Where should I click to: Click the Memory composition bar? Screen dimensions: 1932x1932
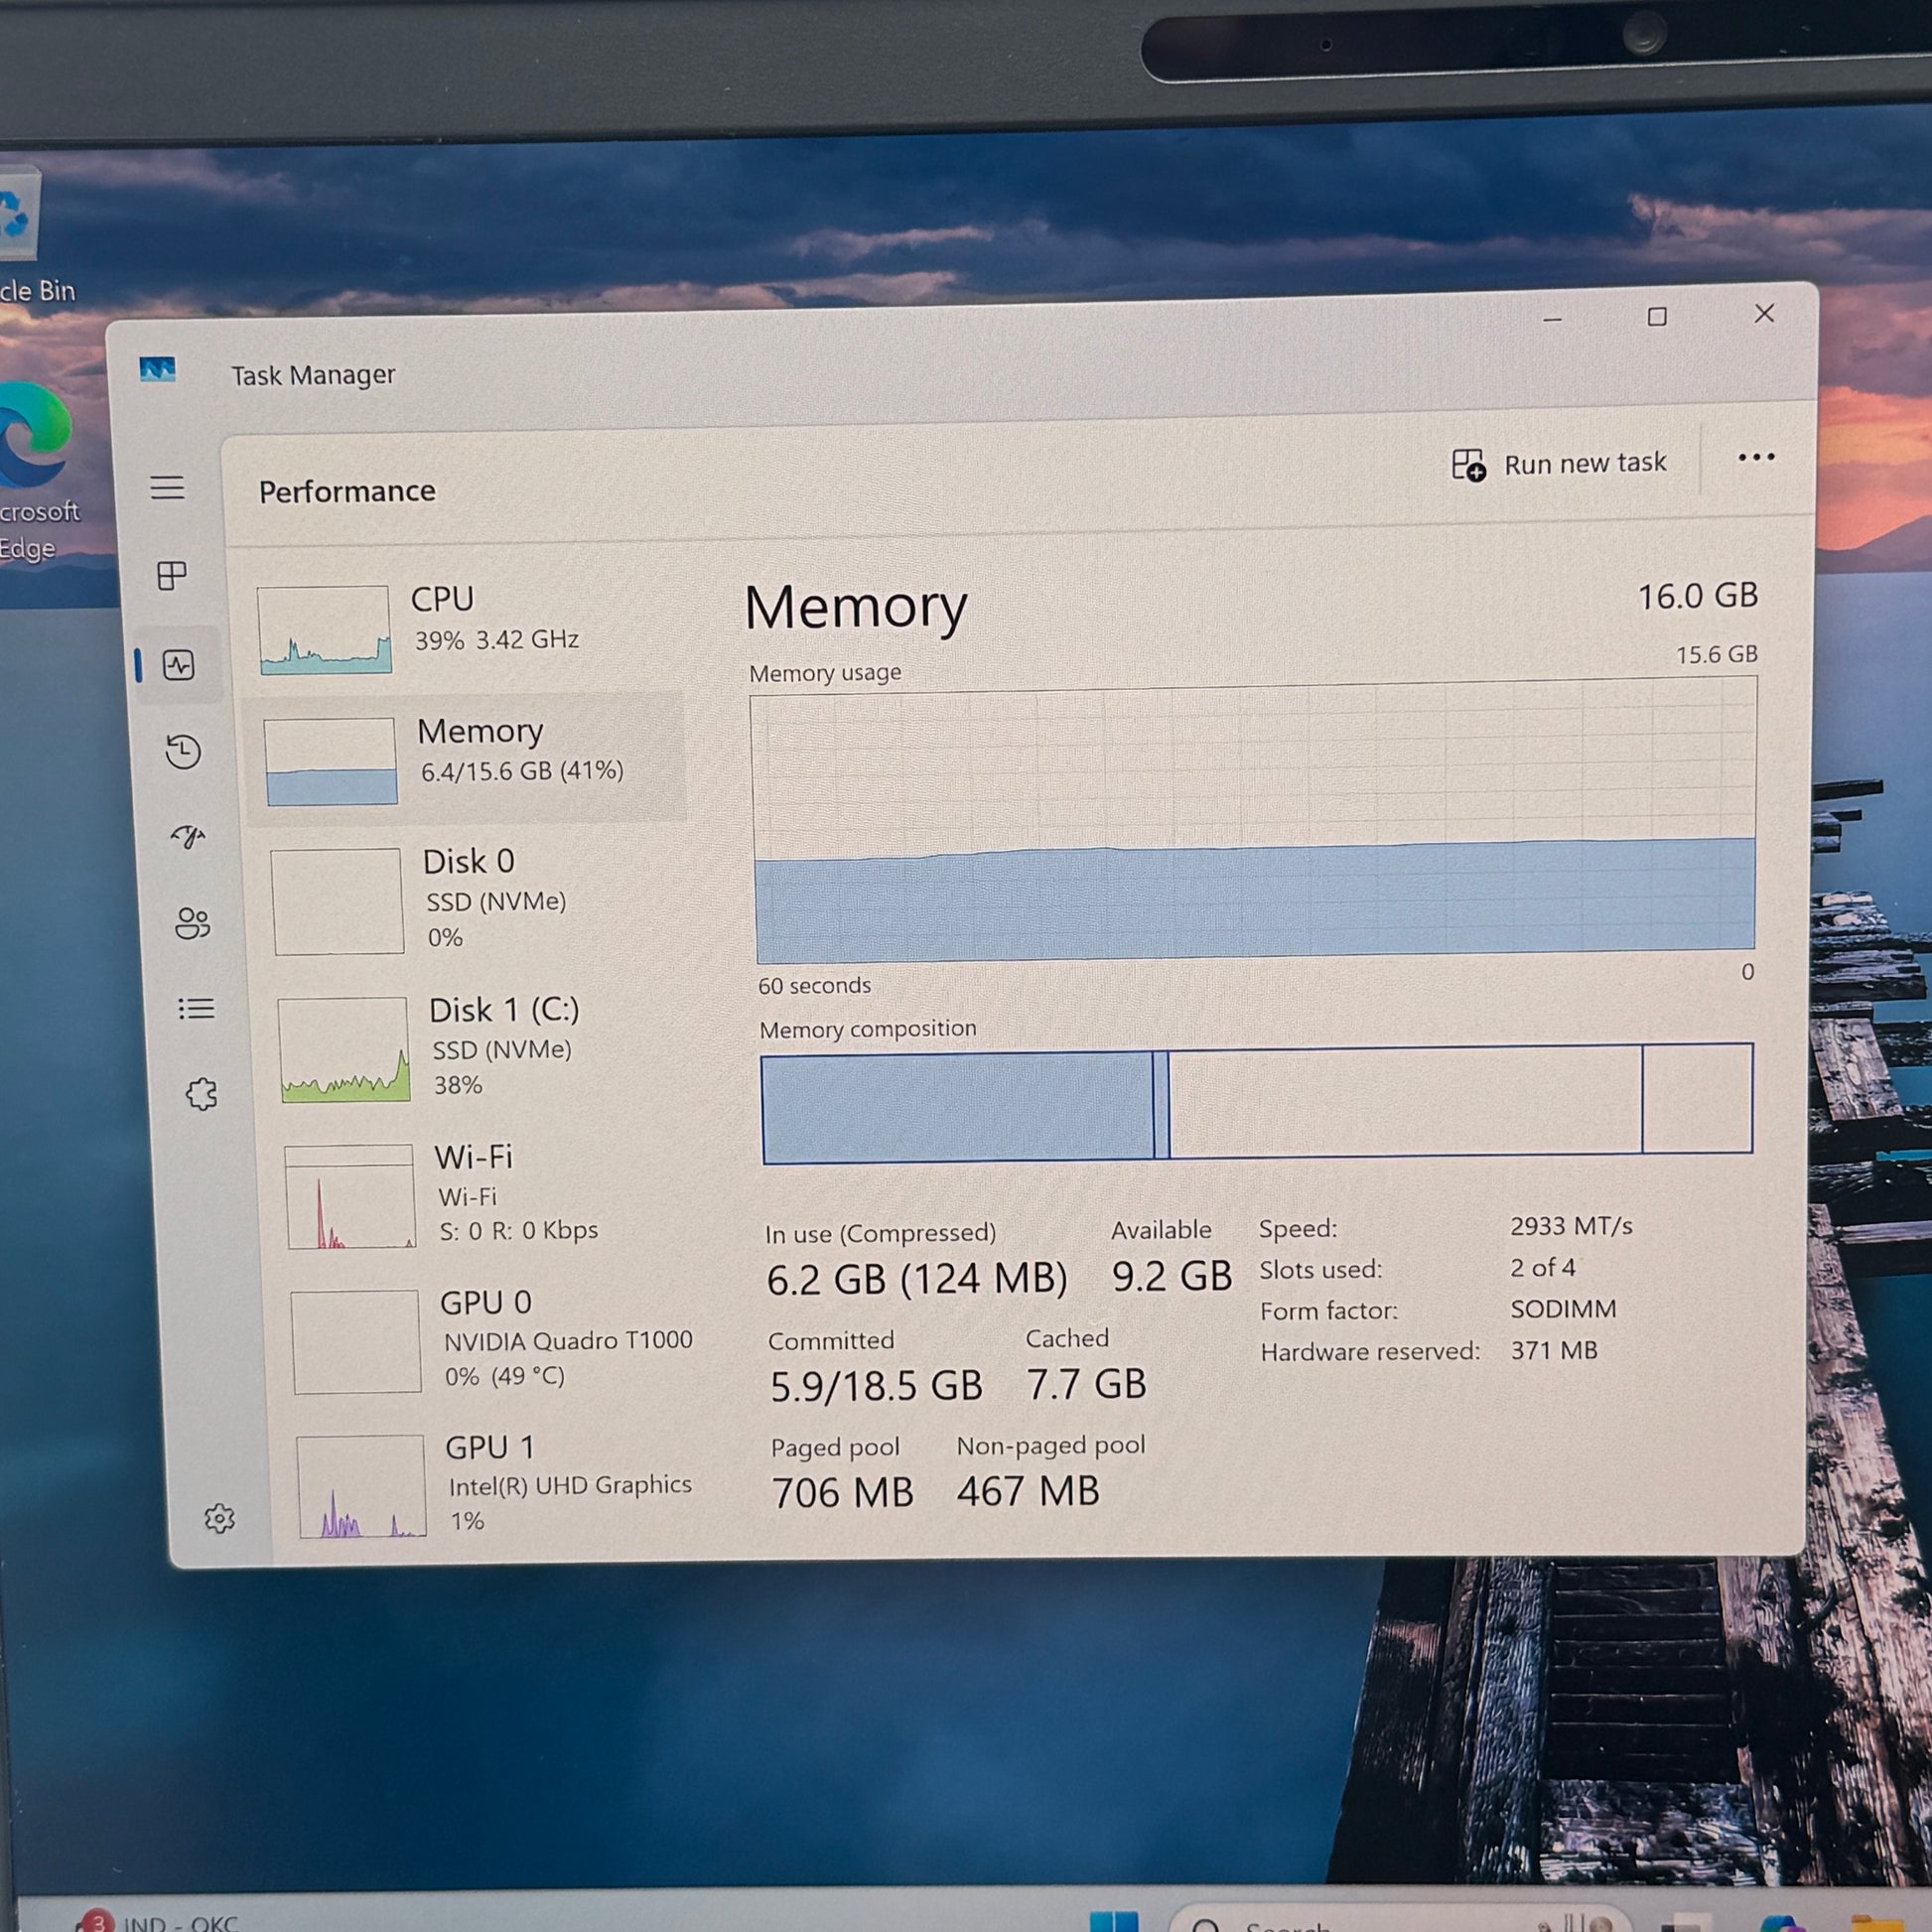(1257, 1103)
